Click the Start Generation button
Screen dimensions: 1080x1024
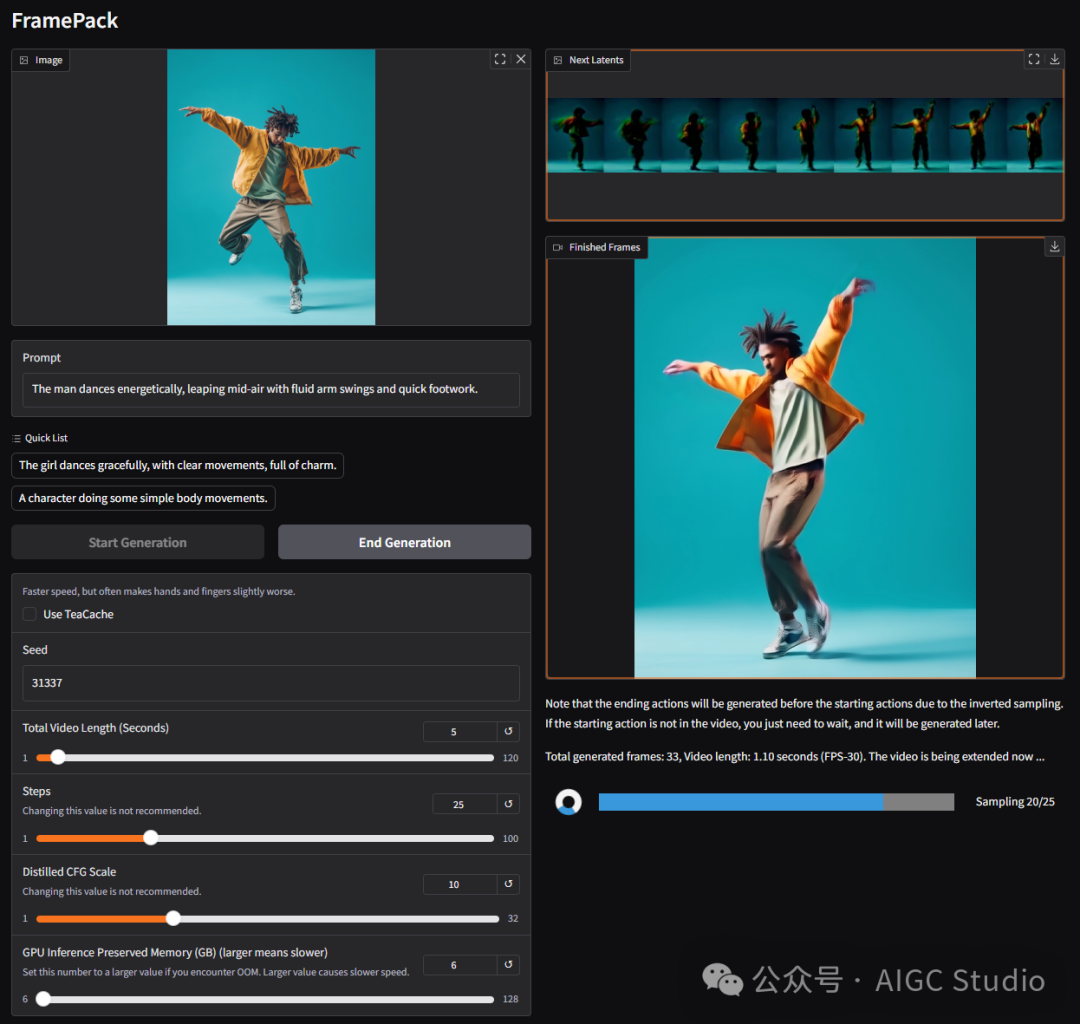pyautogui.click(x=138, y=542)
